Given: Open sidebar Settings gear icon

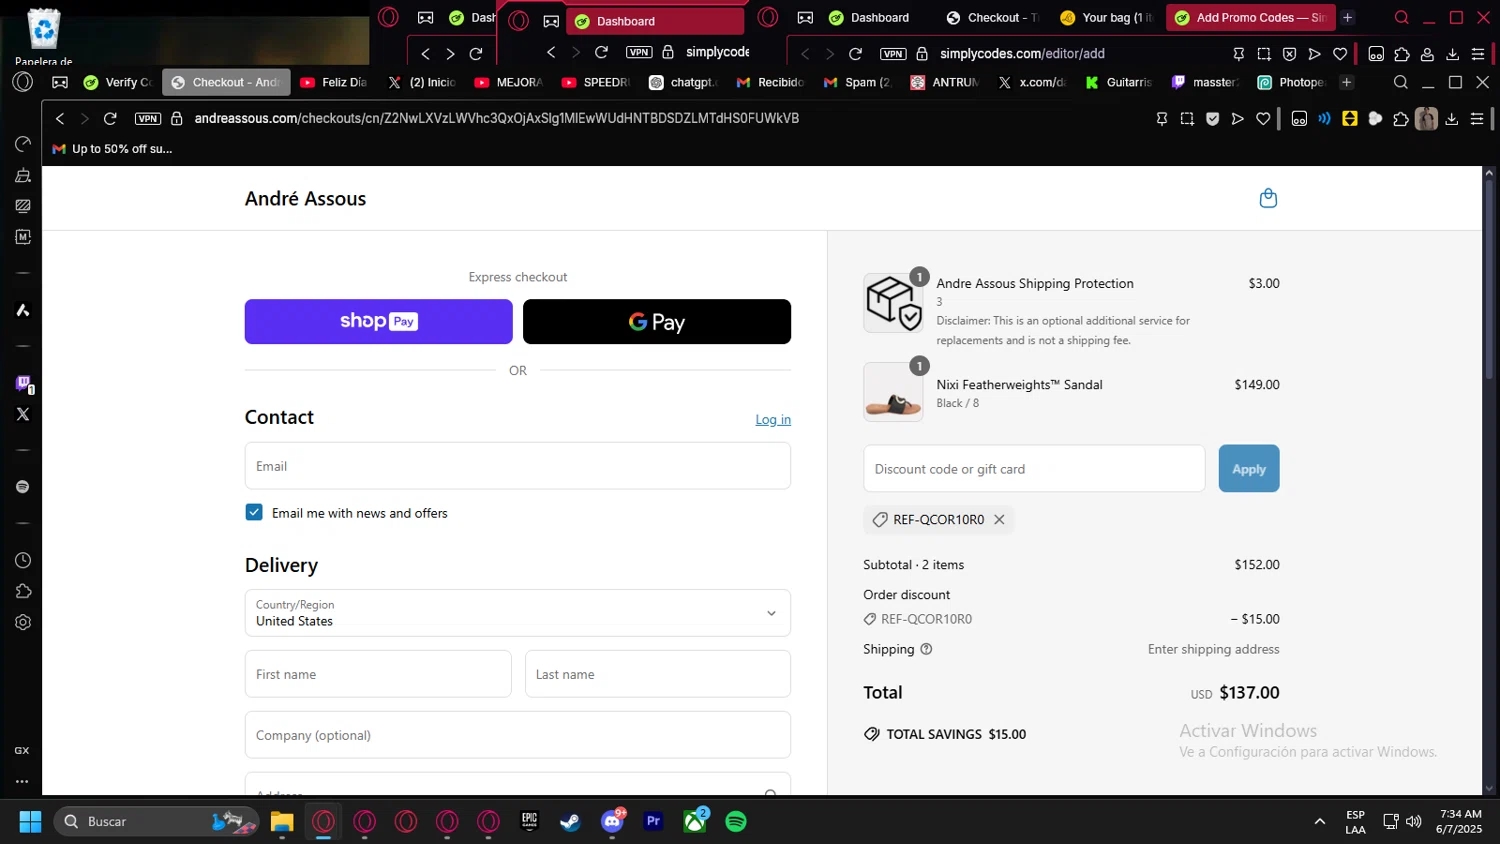Looking at the screenshot, I should point(23,623).
